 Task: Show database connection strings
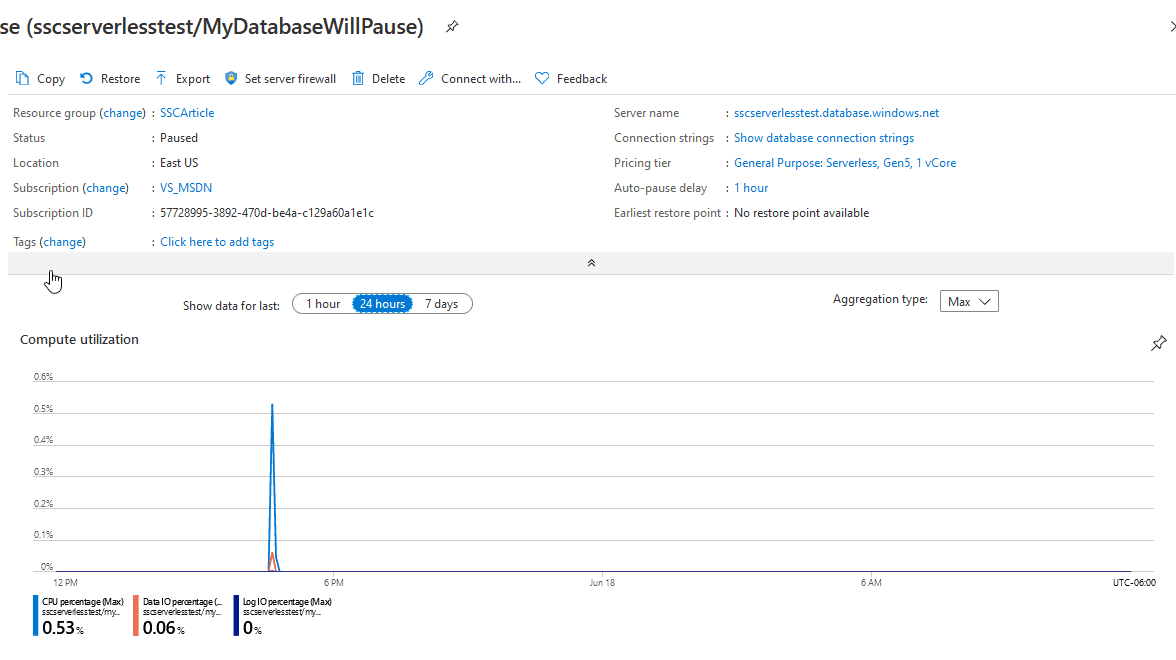(823, 138)
